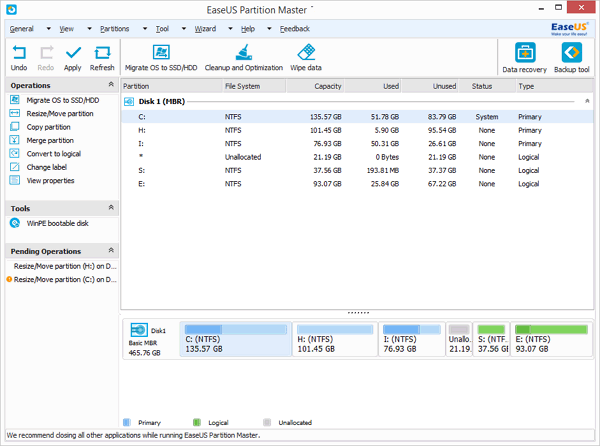Collapse the Tools panel
Viewport: 600px width, 446px height.
point(111,207)
